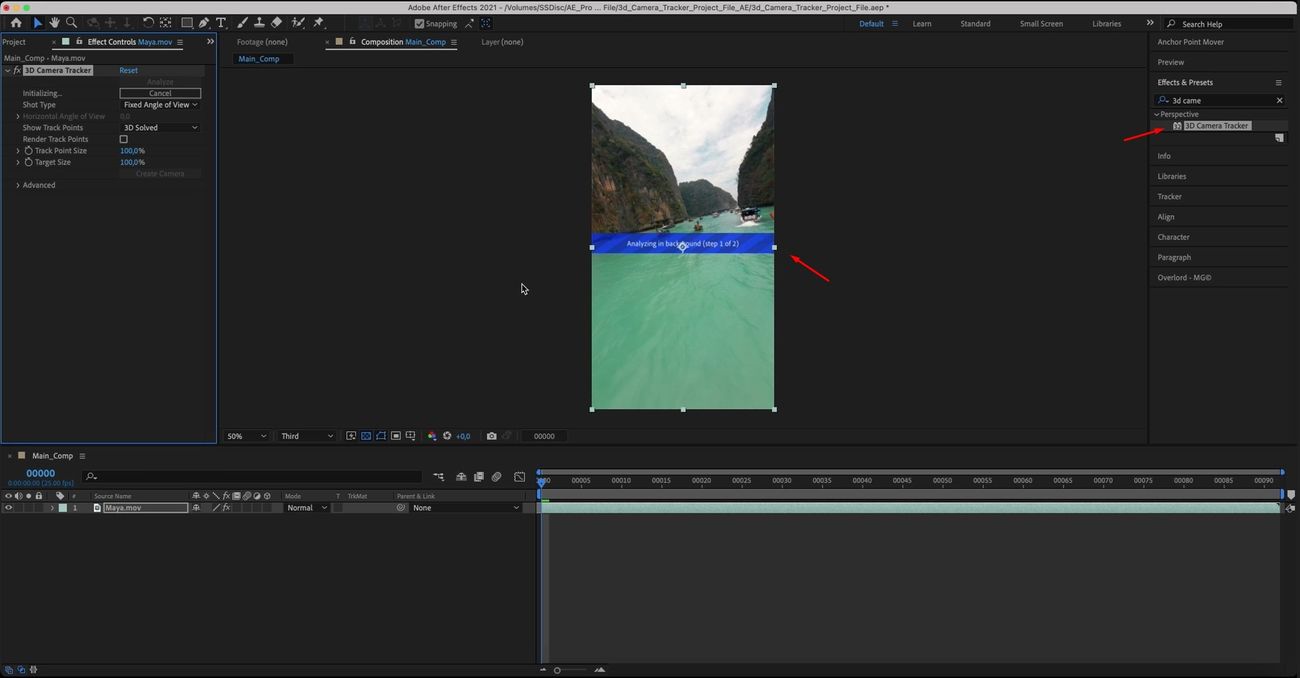1300x678 pixels.
Task: Expand the Advanced section in Effect Controls
Action: [18, 185]
